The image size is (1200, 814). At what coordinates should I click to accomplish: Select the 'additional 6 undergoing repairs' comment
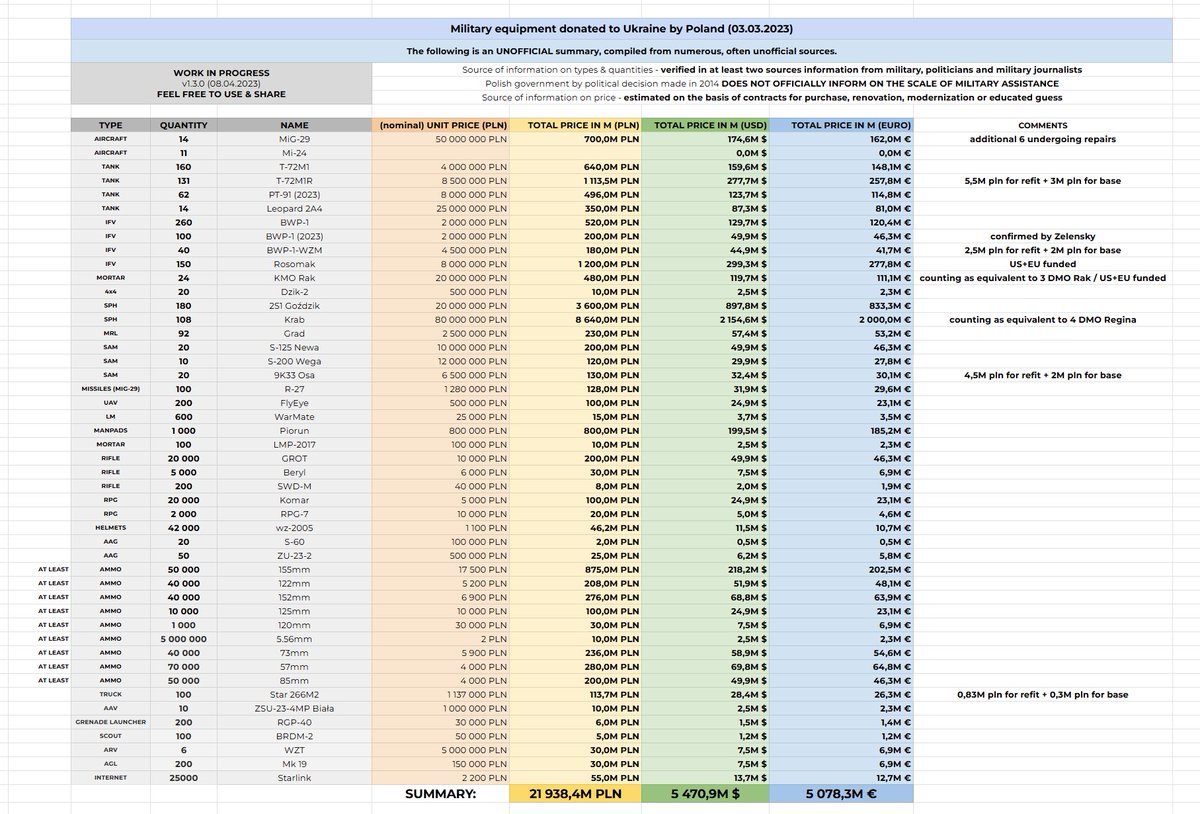(x=1042, y=139)
